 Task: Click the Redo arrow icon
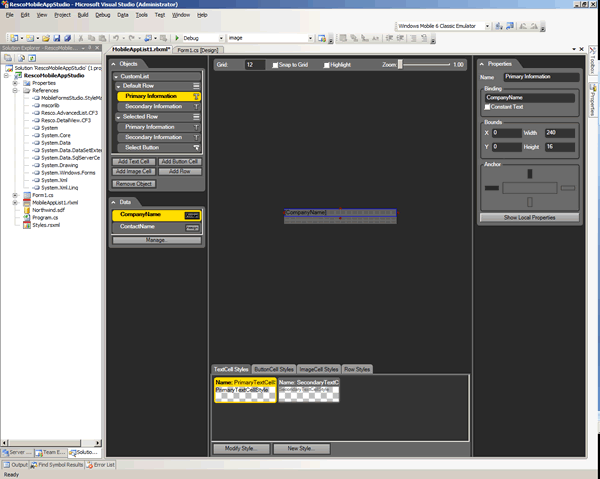[x=131, y=38]
